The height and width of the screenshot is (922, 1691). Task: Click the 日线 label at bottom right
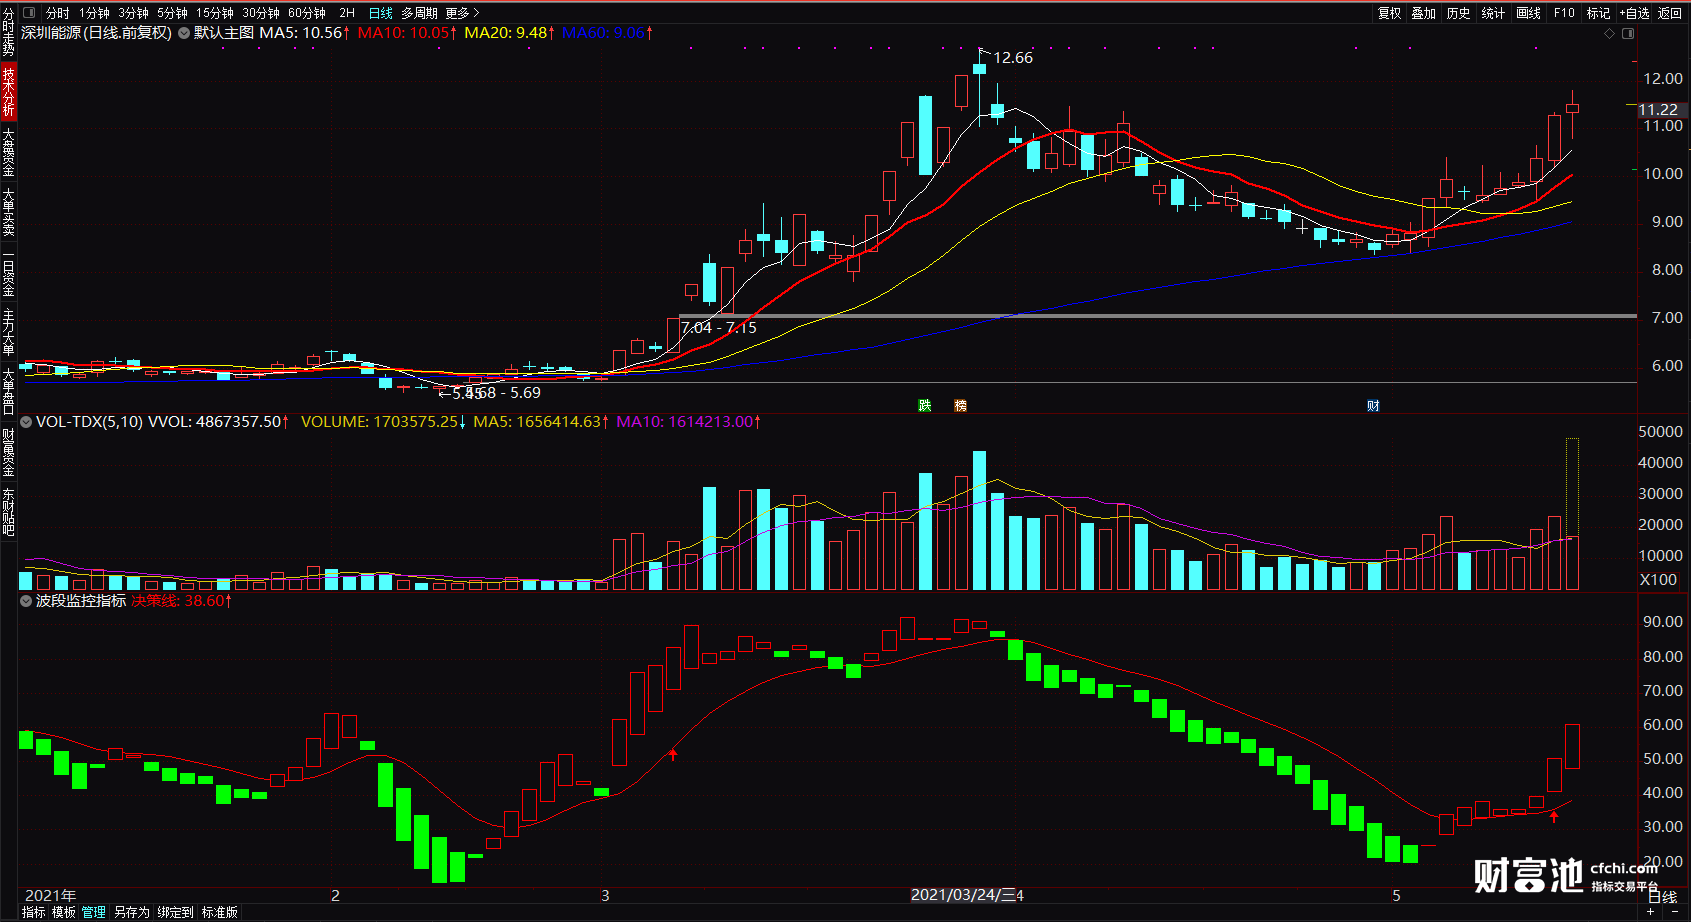[1662, 897]
